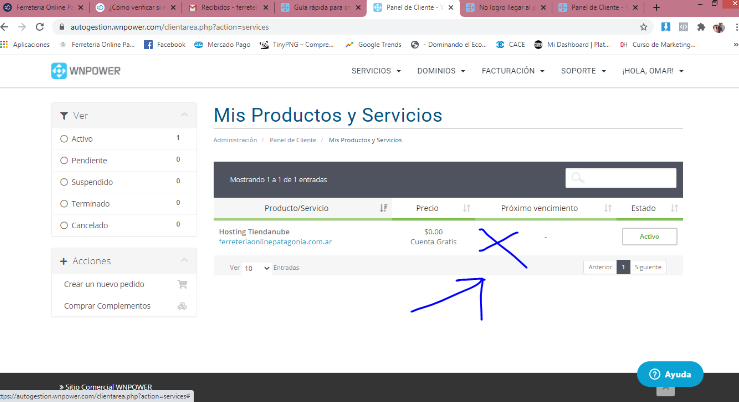This screenshot has width=739, height=402.
Task: Collapse the Ver filter panel
Action: [182, 116]
